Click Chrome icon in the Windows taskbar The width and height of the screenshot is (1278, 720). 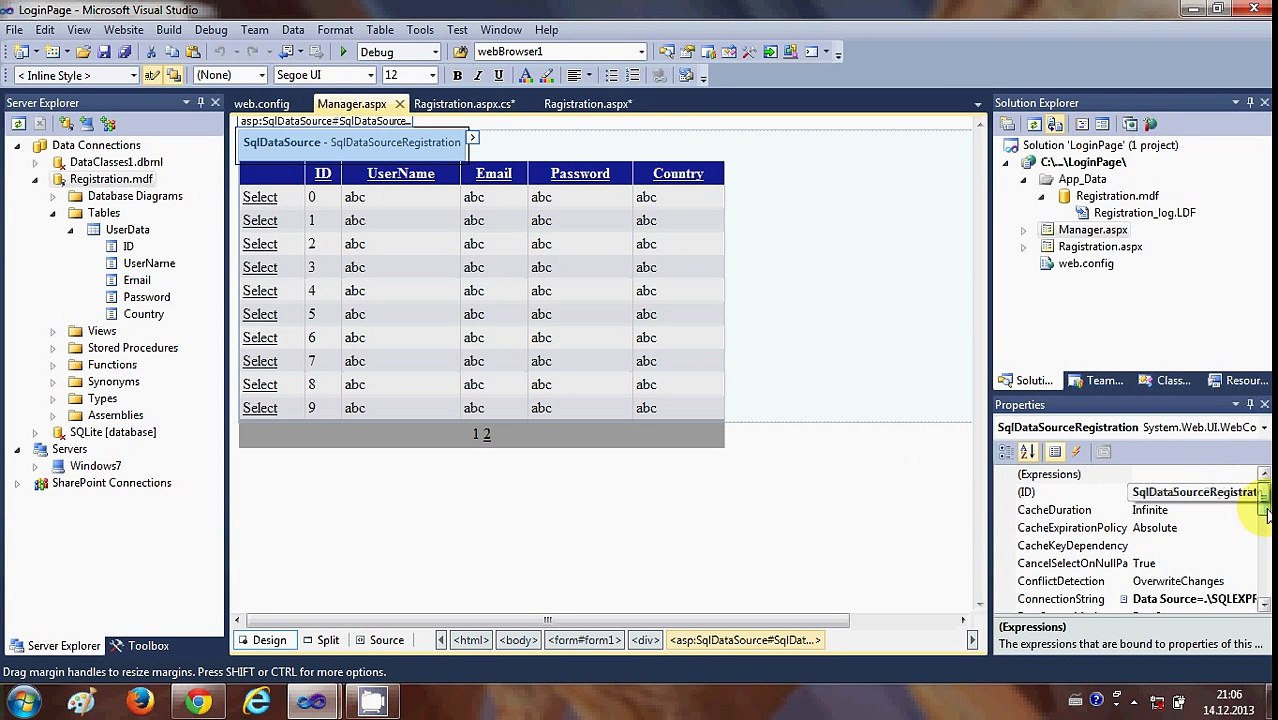tap(198, 702)
